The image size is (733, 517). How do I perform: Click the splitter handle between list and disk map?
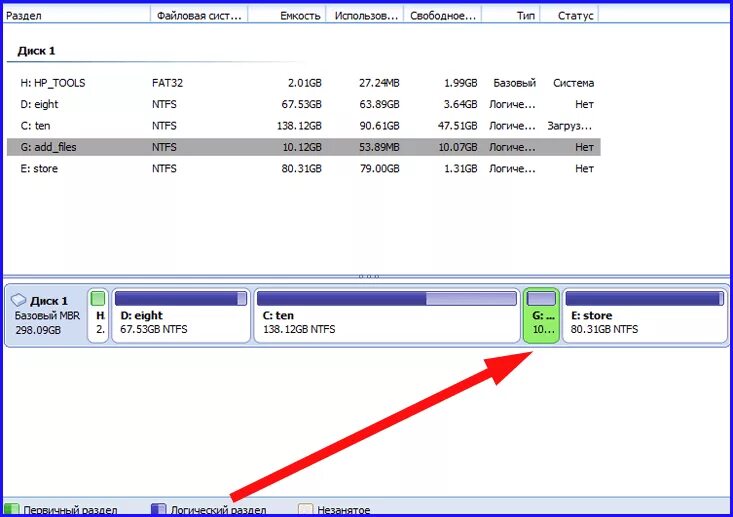coord(368,276)
